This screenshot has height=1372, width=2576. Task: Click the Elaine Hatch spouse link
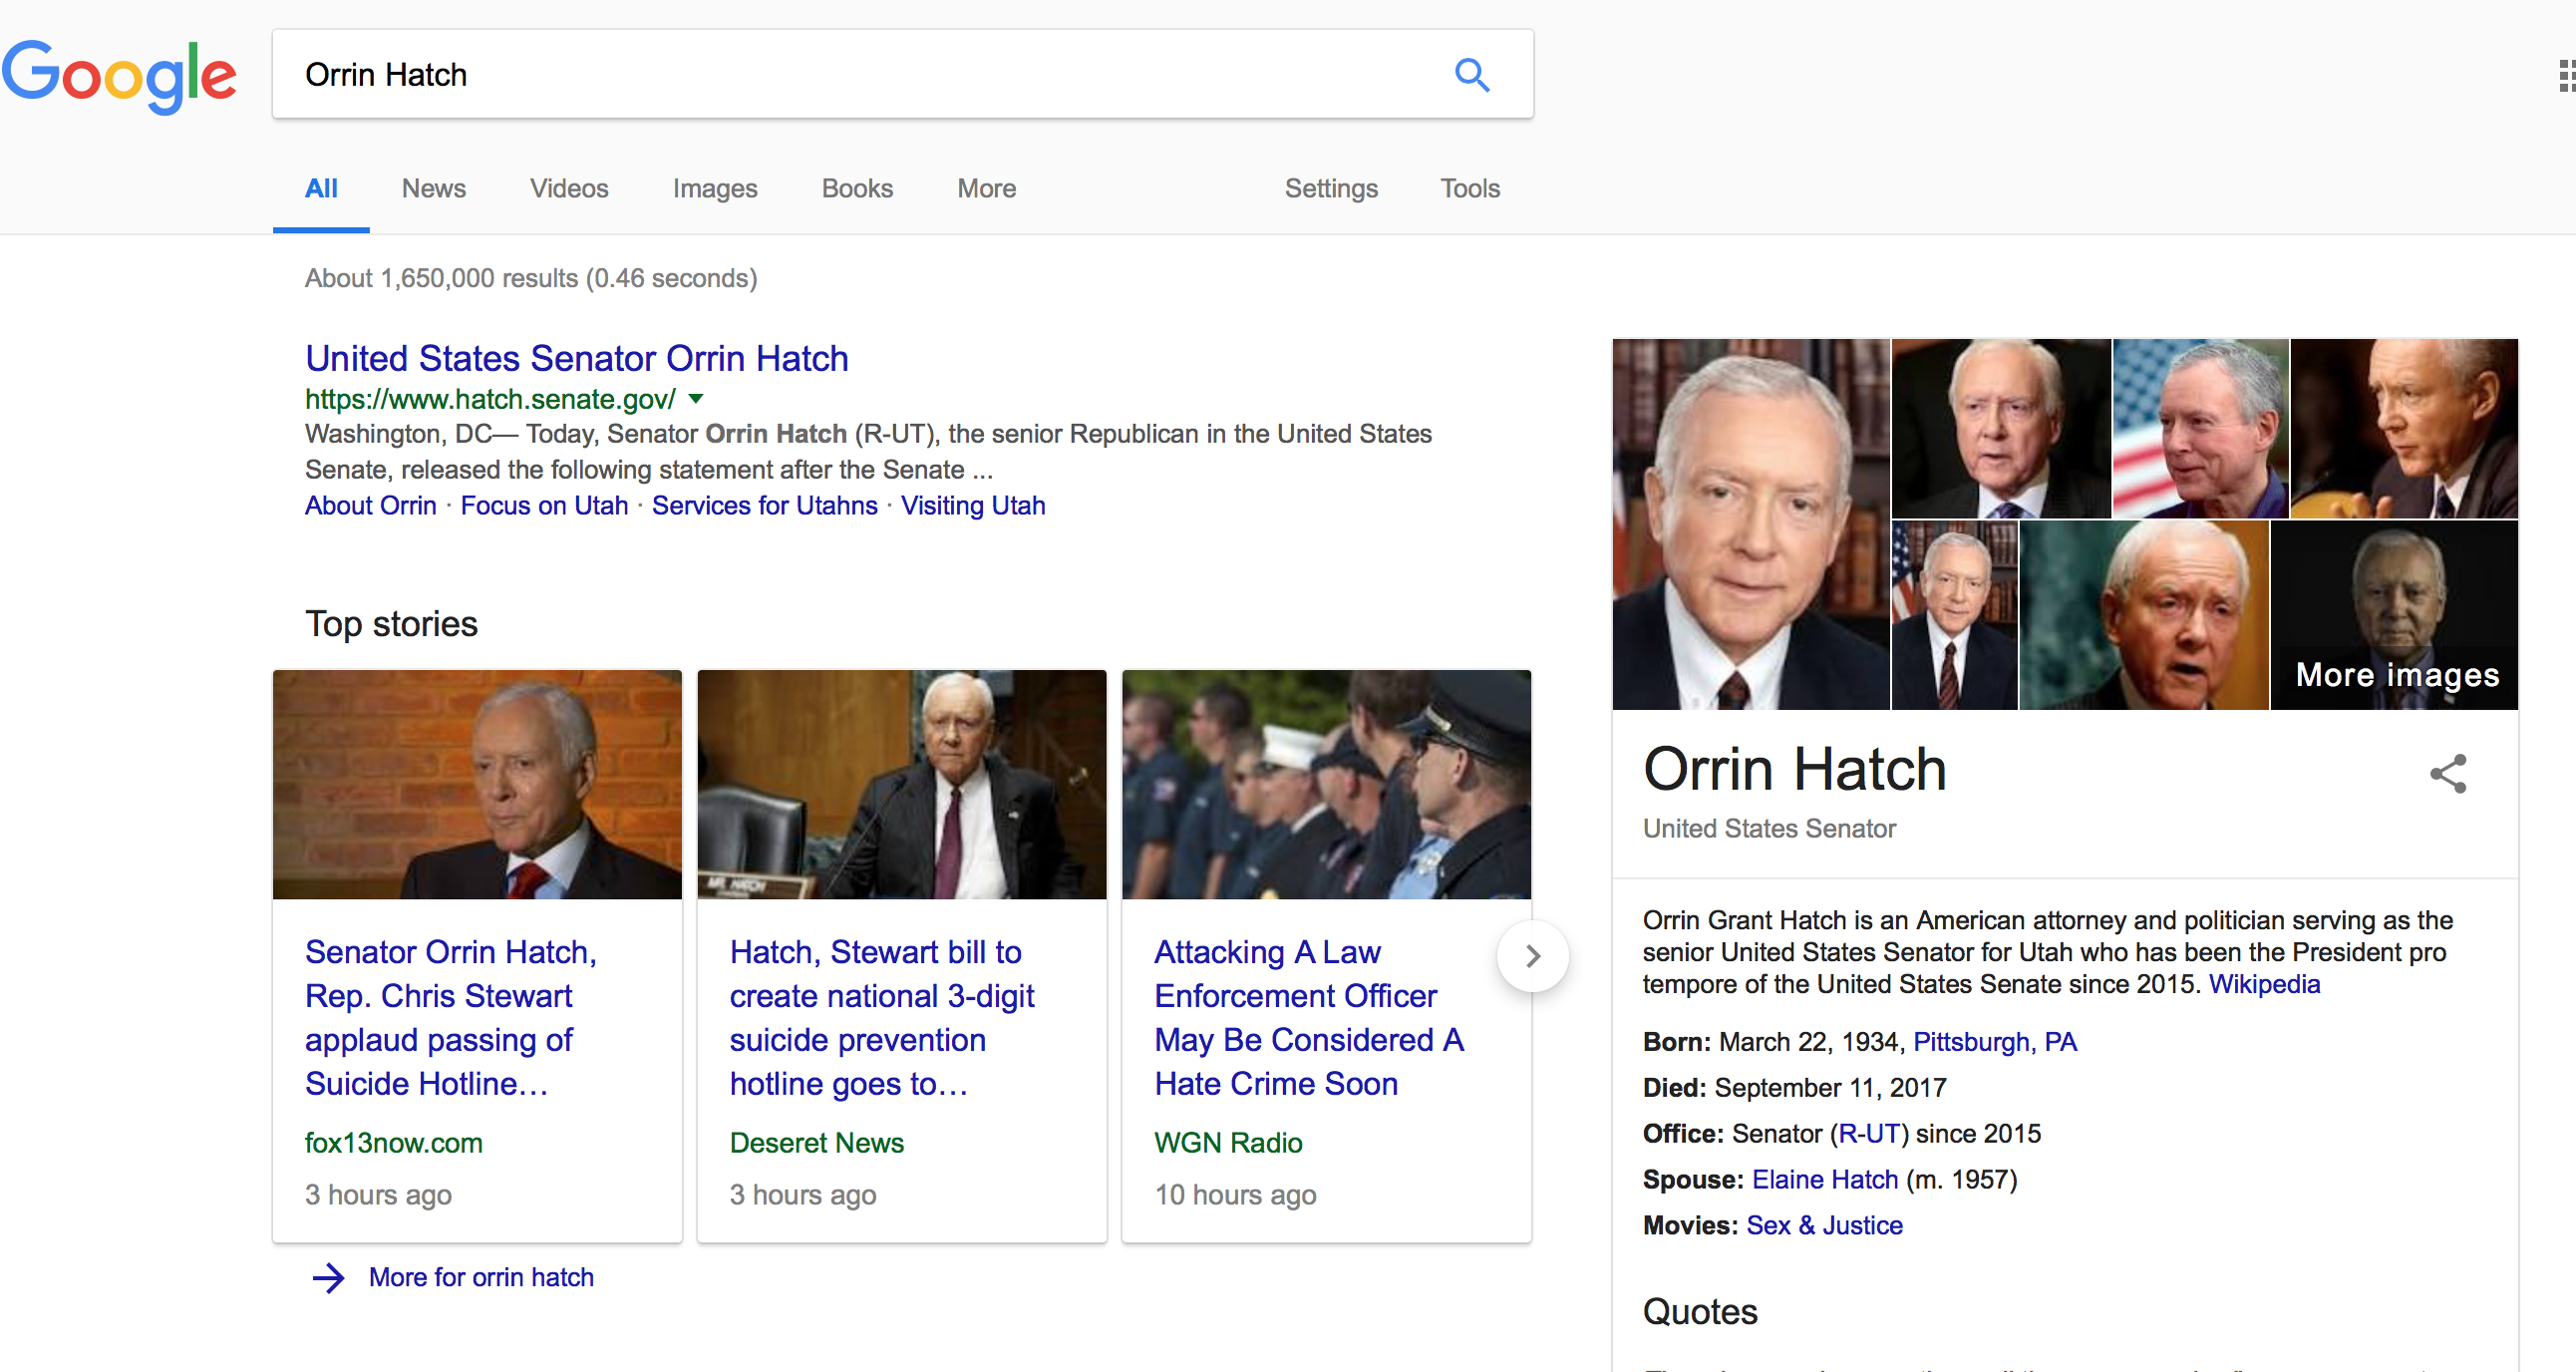1824,1179
